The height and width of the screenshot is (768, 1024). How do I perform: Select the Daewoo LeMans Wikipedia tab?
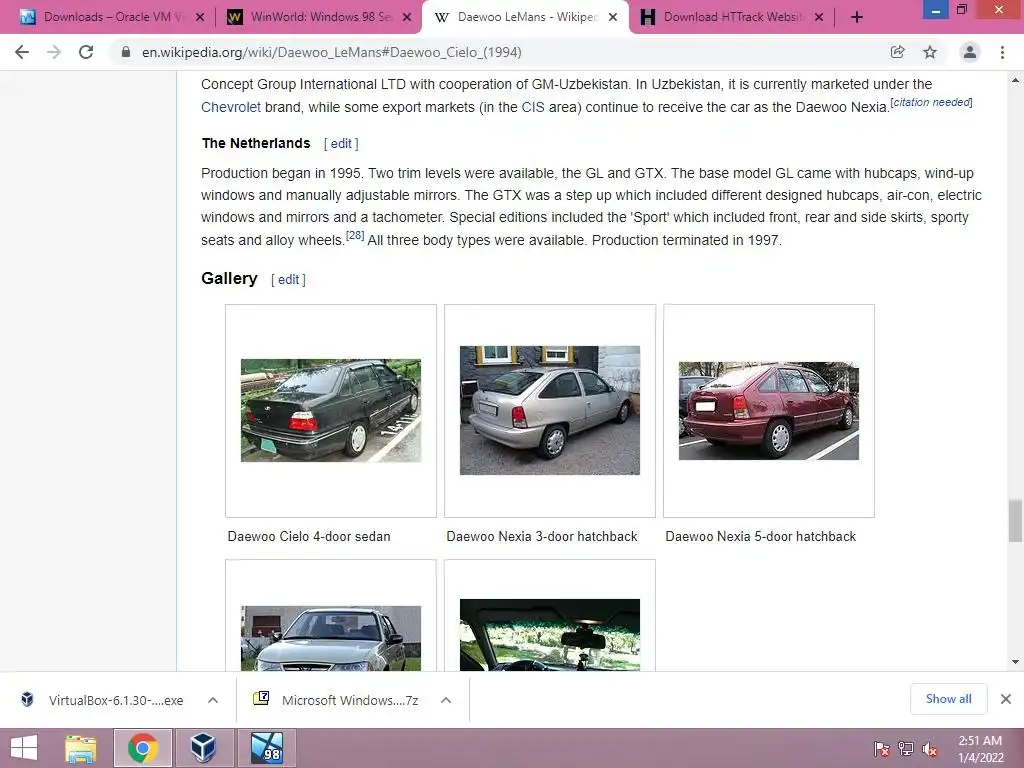point(526,17)
